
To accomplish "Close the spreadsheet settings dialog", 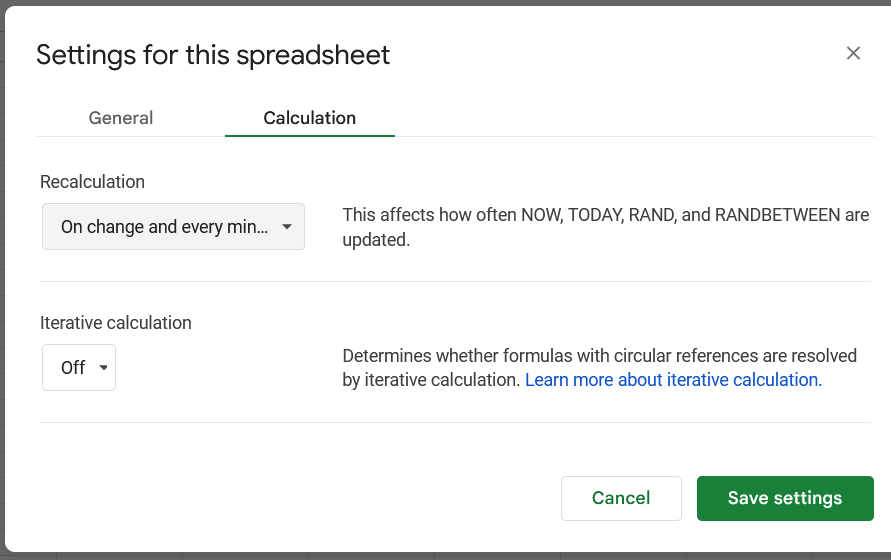I will click(x=853, y=53).
